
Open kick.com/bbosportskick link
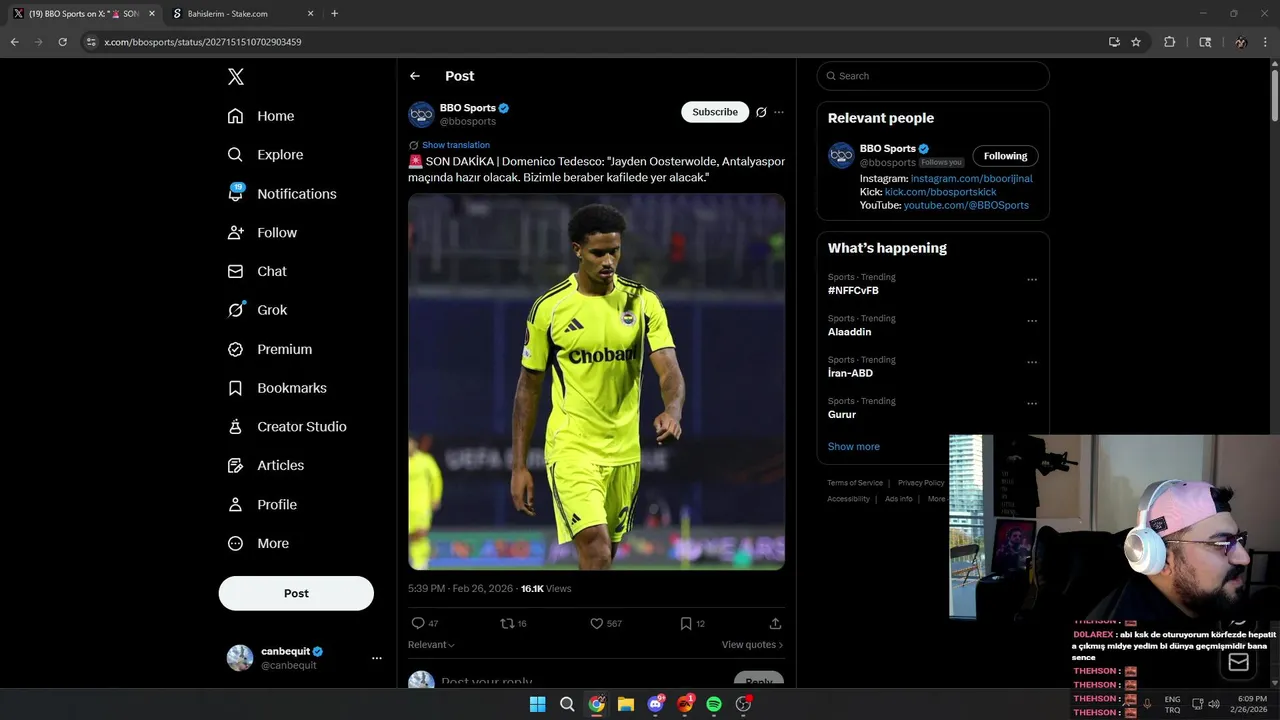940,192
